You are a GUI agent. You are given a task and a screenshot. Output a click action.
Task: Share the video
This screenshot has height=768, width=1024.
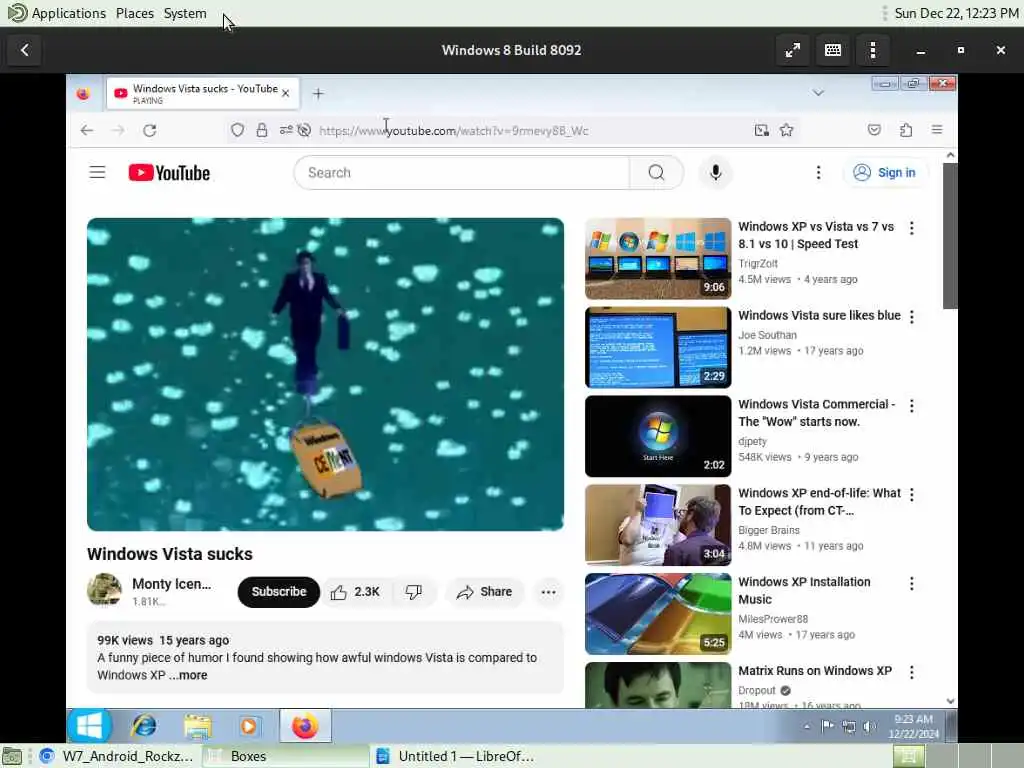[485, 592]
